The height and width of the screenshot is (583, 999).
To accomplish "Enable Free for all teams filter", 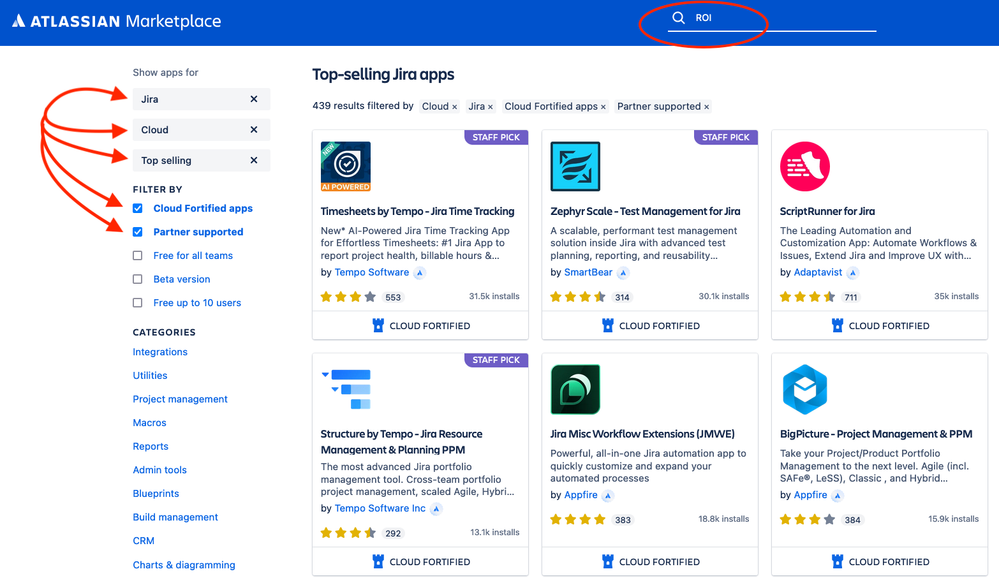I will click(x=137, y=256).
